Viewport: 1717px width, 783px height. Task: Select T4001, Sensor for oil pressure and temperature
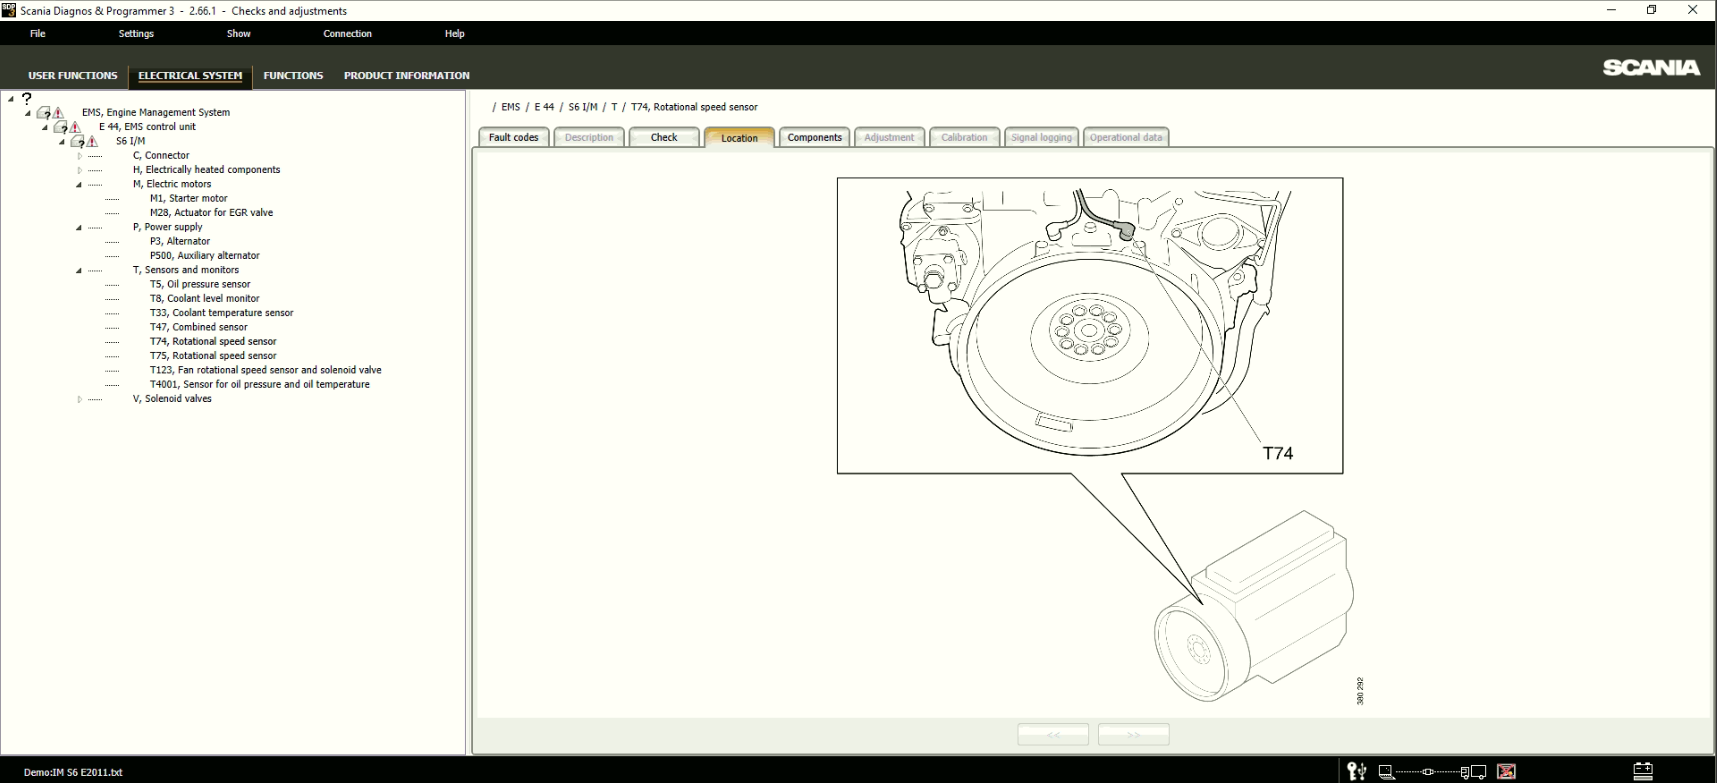tap(259, 384)
